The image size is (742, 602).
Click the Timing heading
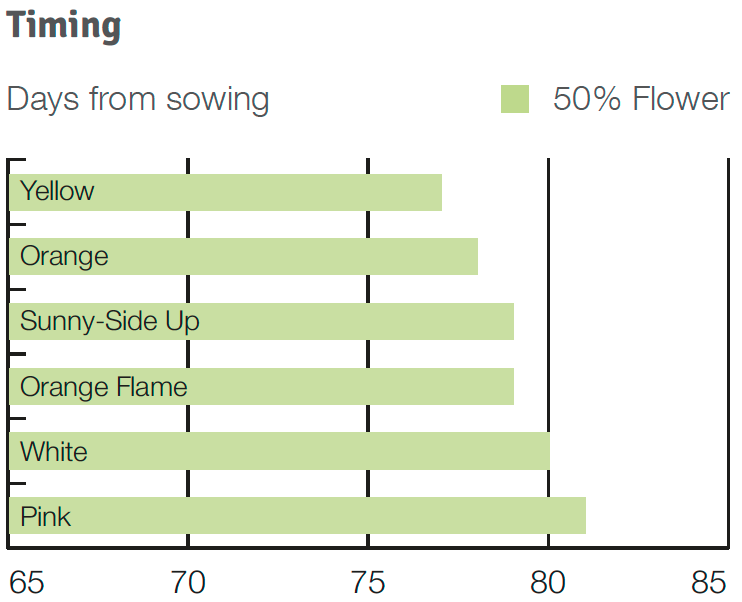pos(63,27)
